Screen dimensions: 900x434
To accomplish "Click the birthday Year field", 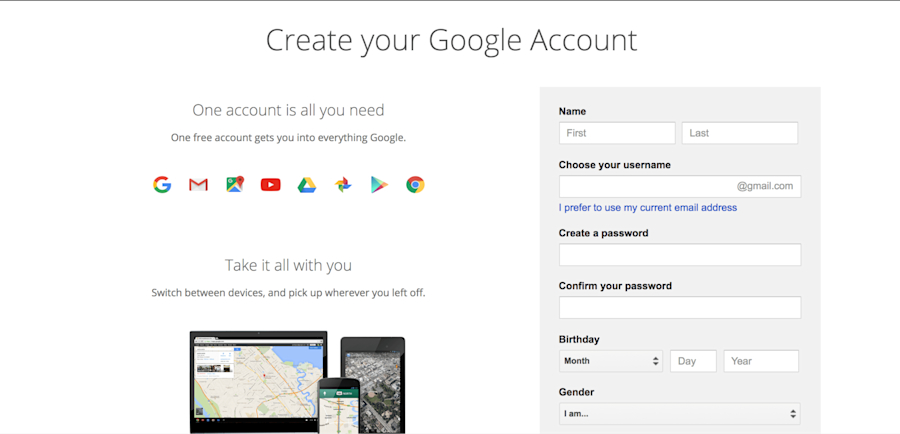I will 761,361.
